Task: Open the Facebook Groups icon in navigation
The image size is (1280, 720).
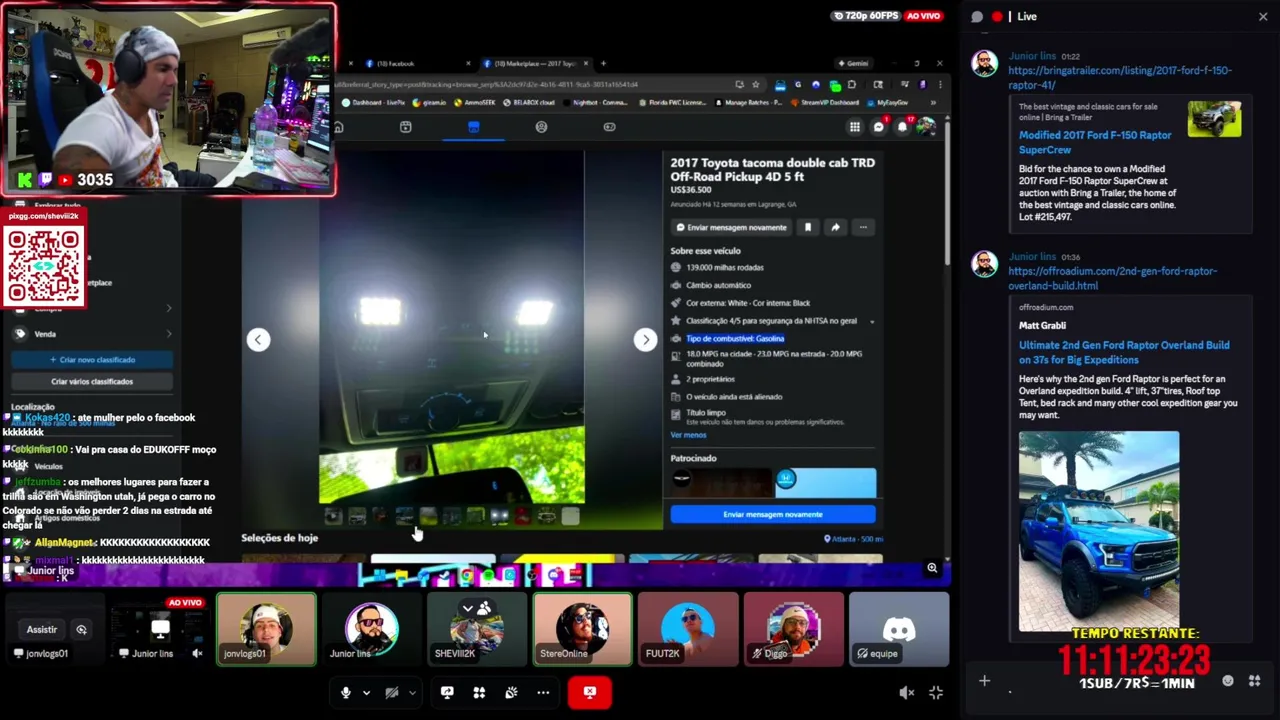Action: coord(541,127)
